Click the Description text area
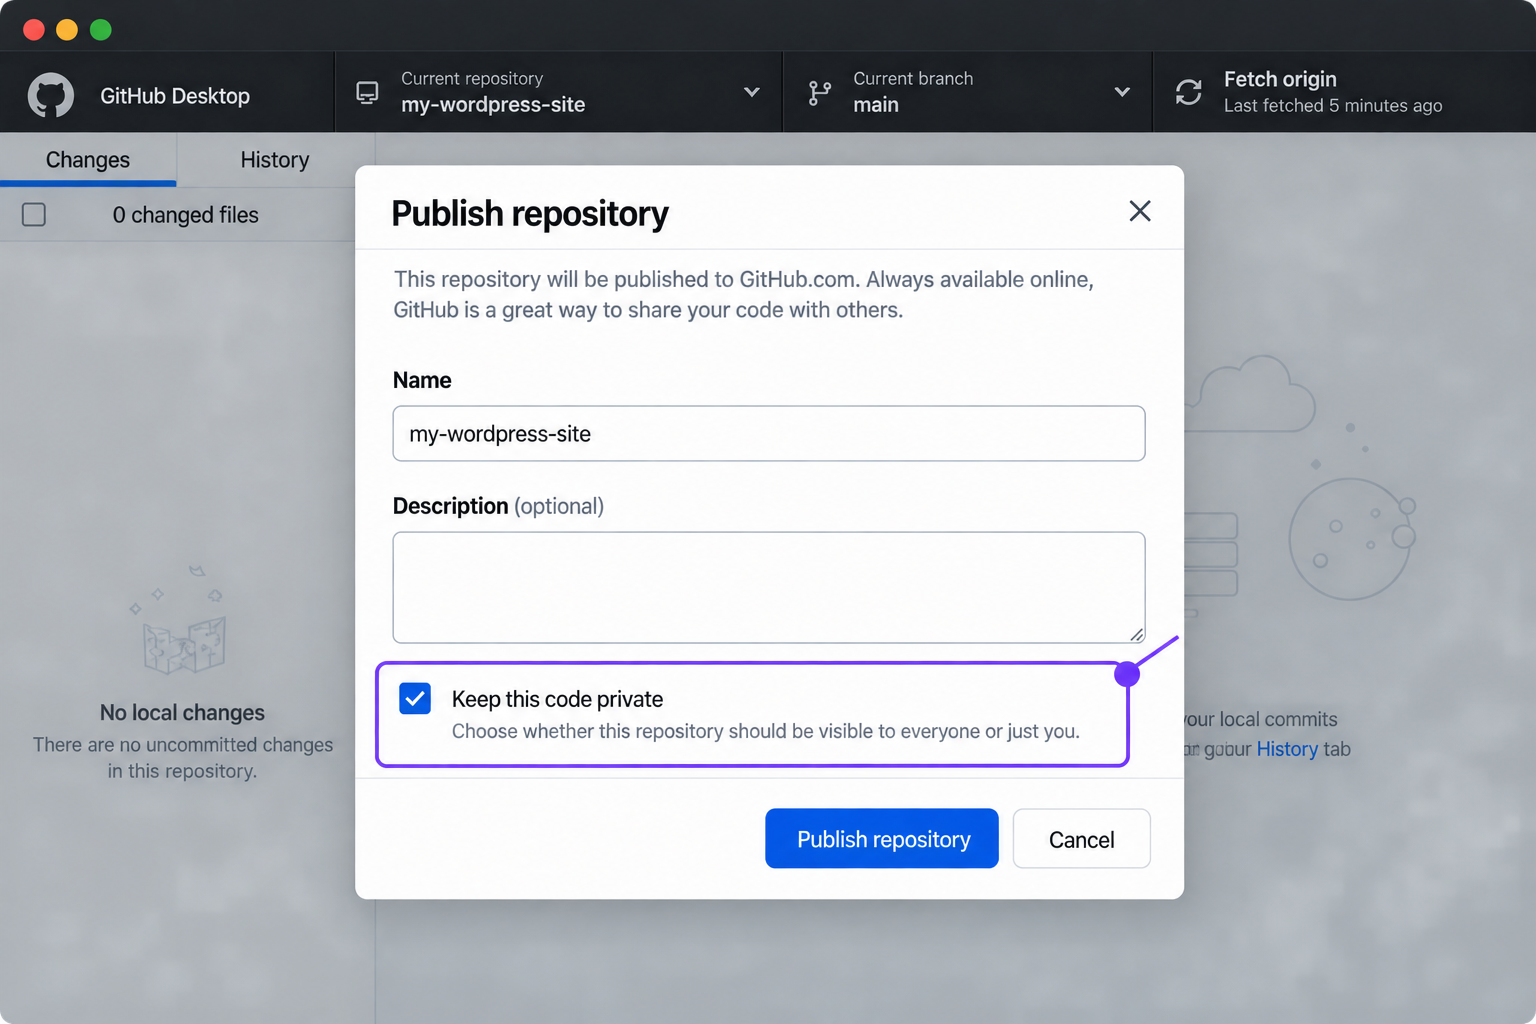Viewport: 1536px width, 1024px height. coord(769,587)
